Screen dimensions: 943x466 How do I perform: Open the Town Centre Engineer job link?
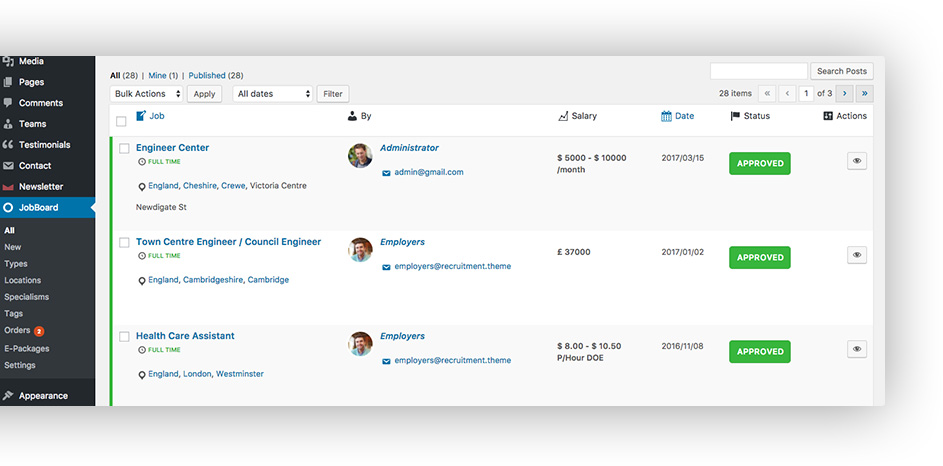(228, 242)
